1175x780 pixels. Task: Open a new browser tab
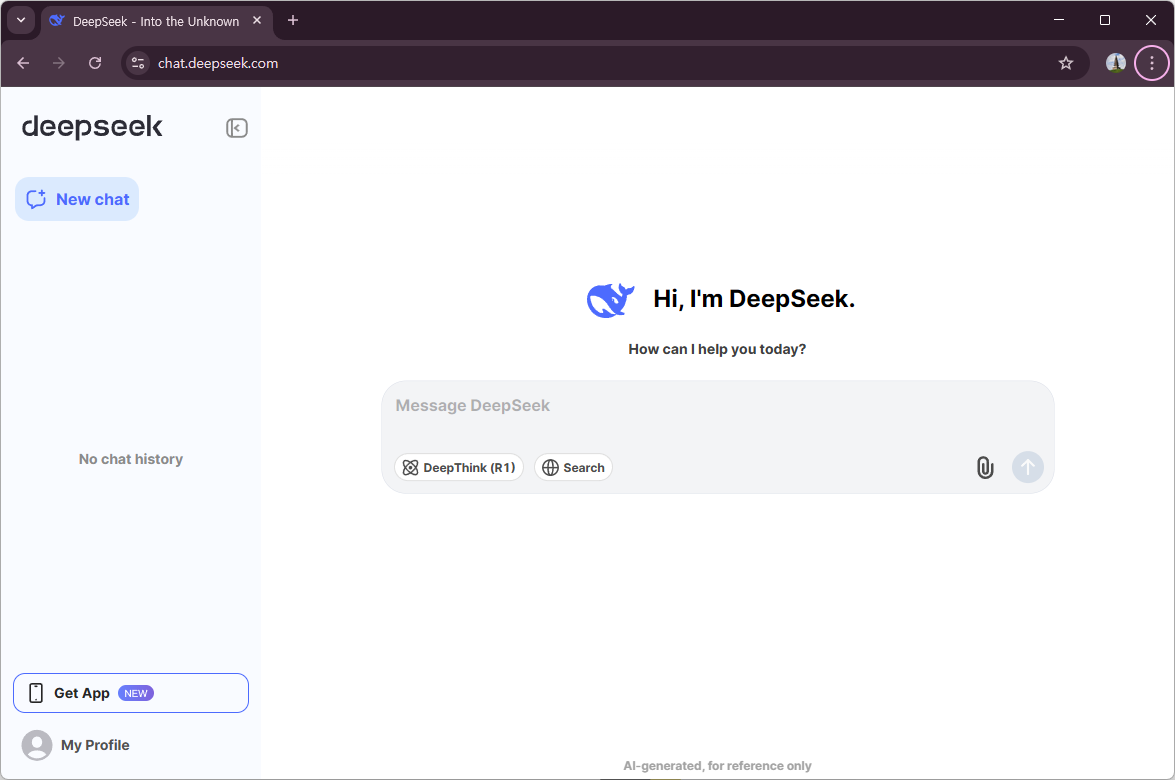[293, 21]
